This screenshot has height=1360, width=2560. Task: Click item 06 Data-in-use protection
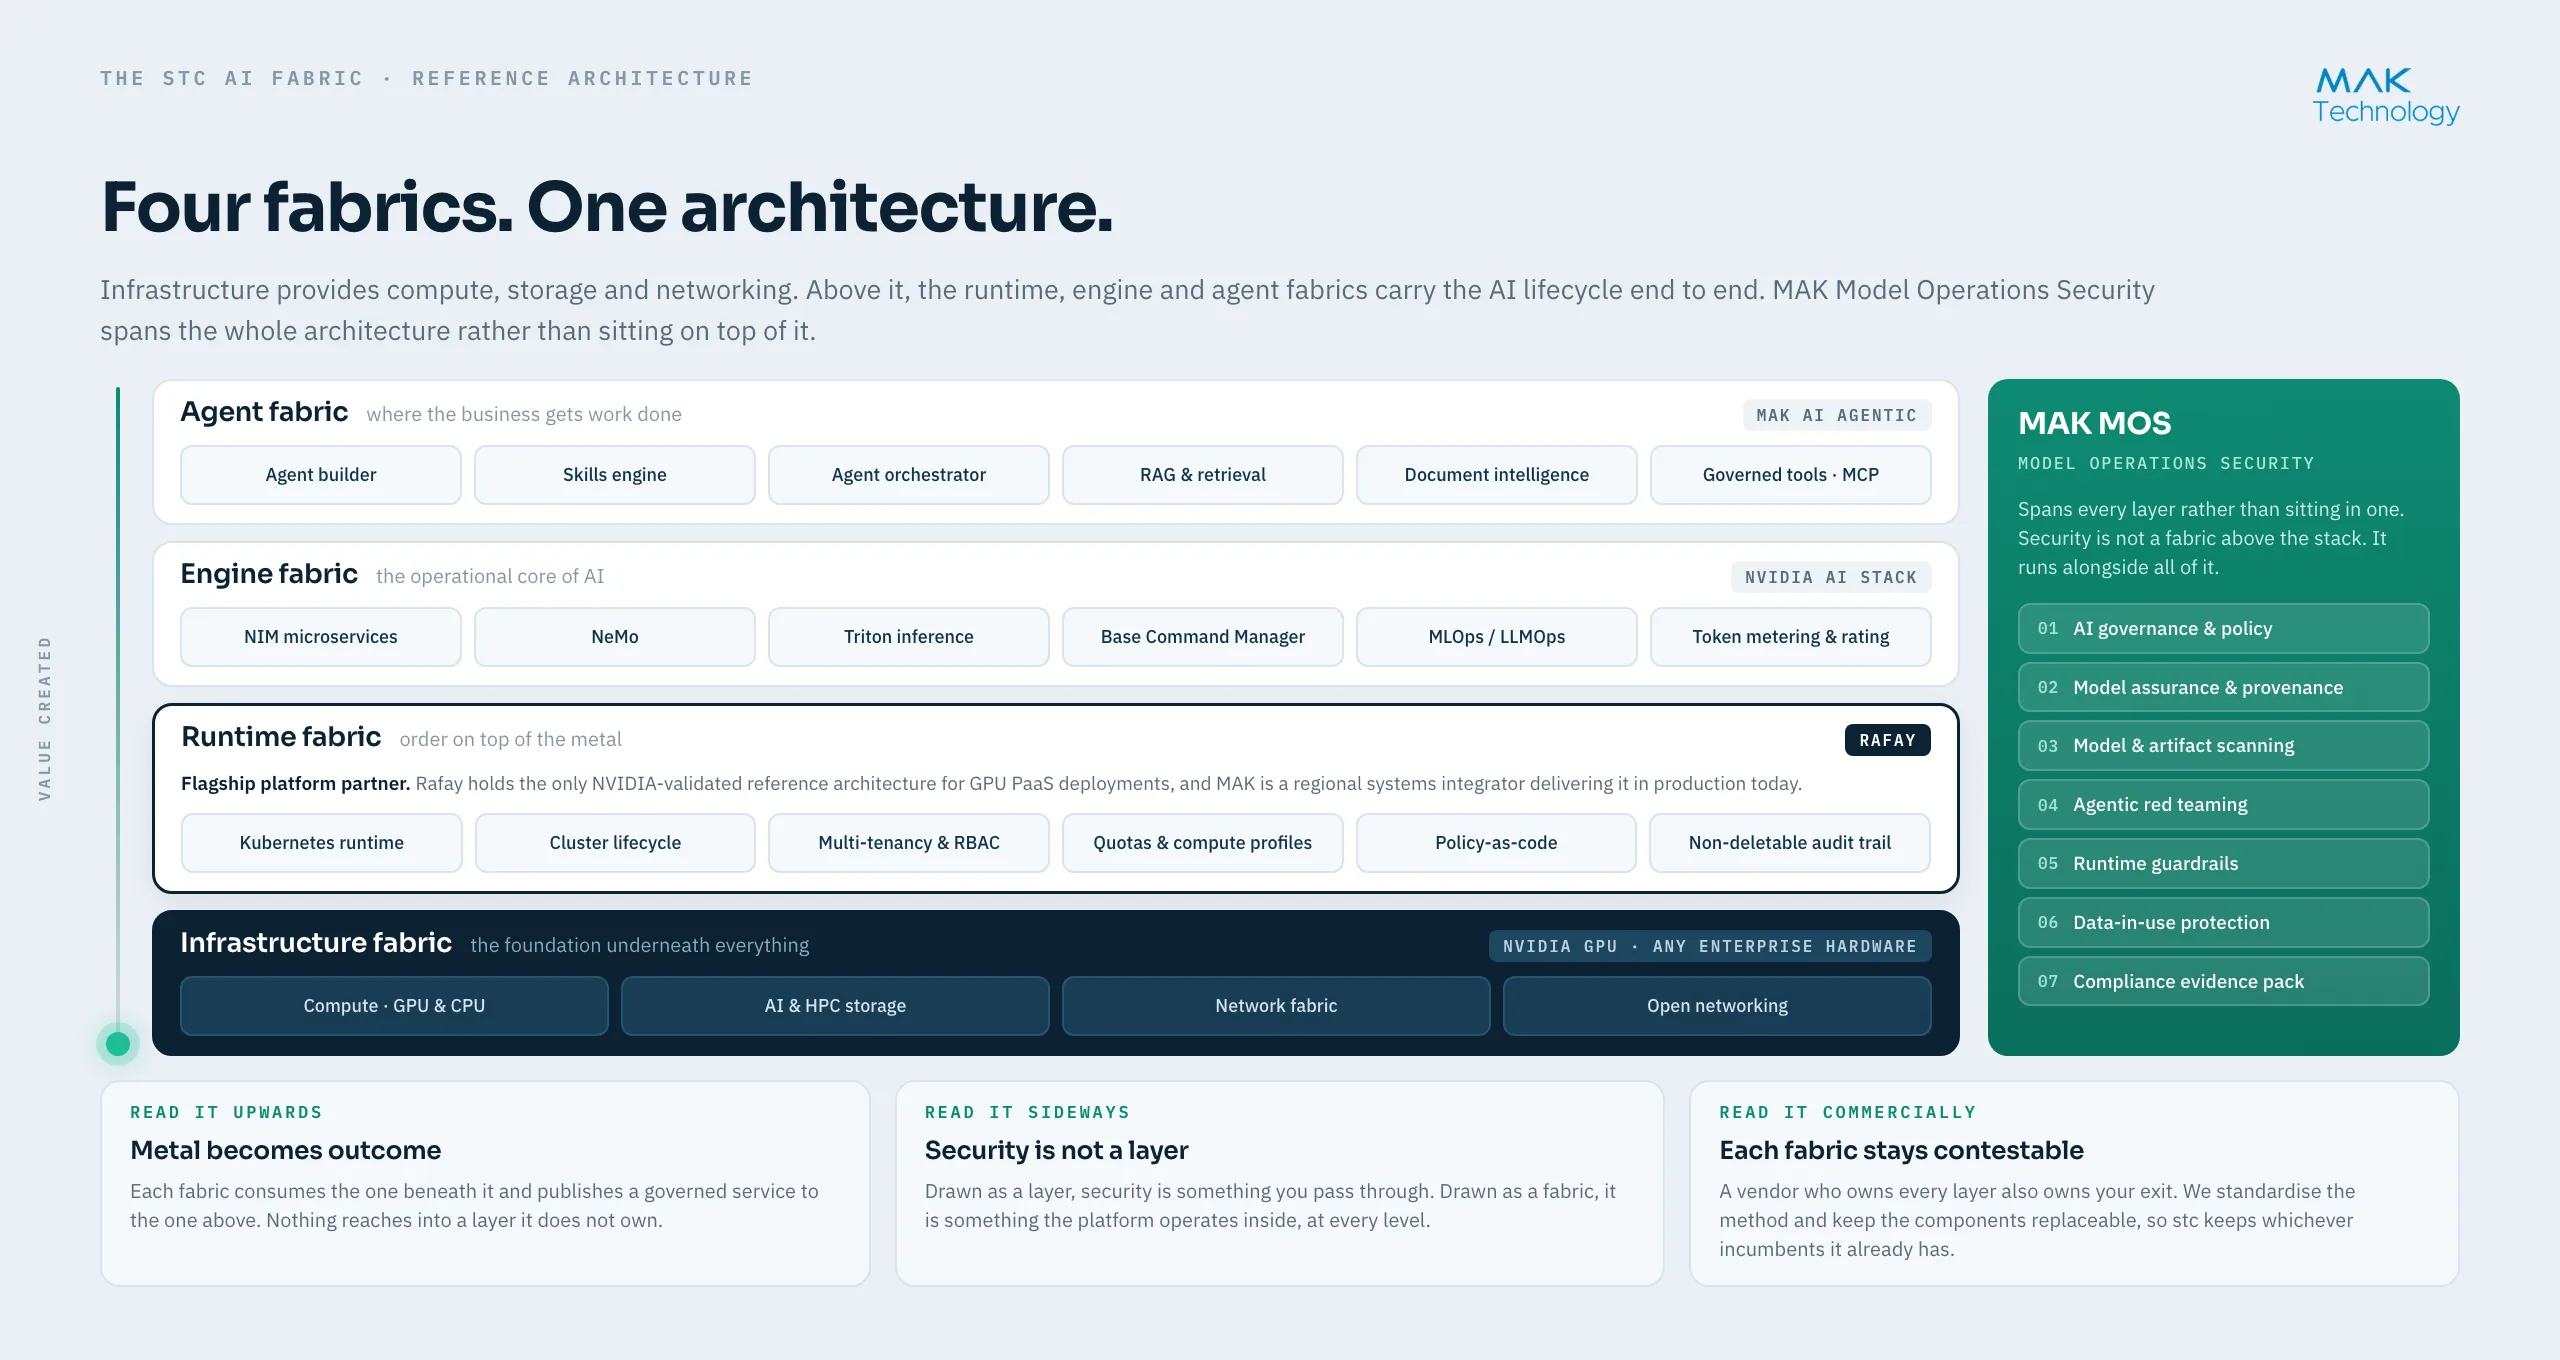tap(2223, 923)
